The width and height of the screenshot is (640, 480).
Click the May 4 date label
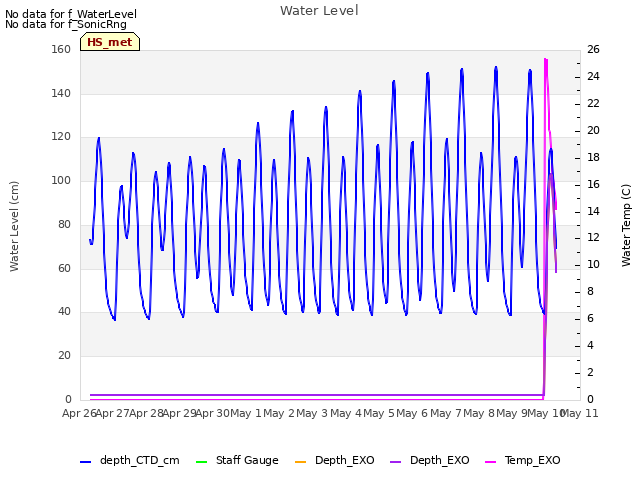(x=346, y=413)
